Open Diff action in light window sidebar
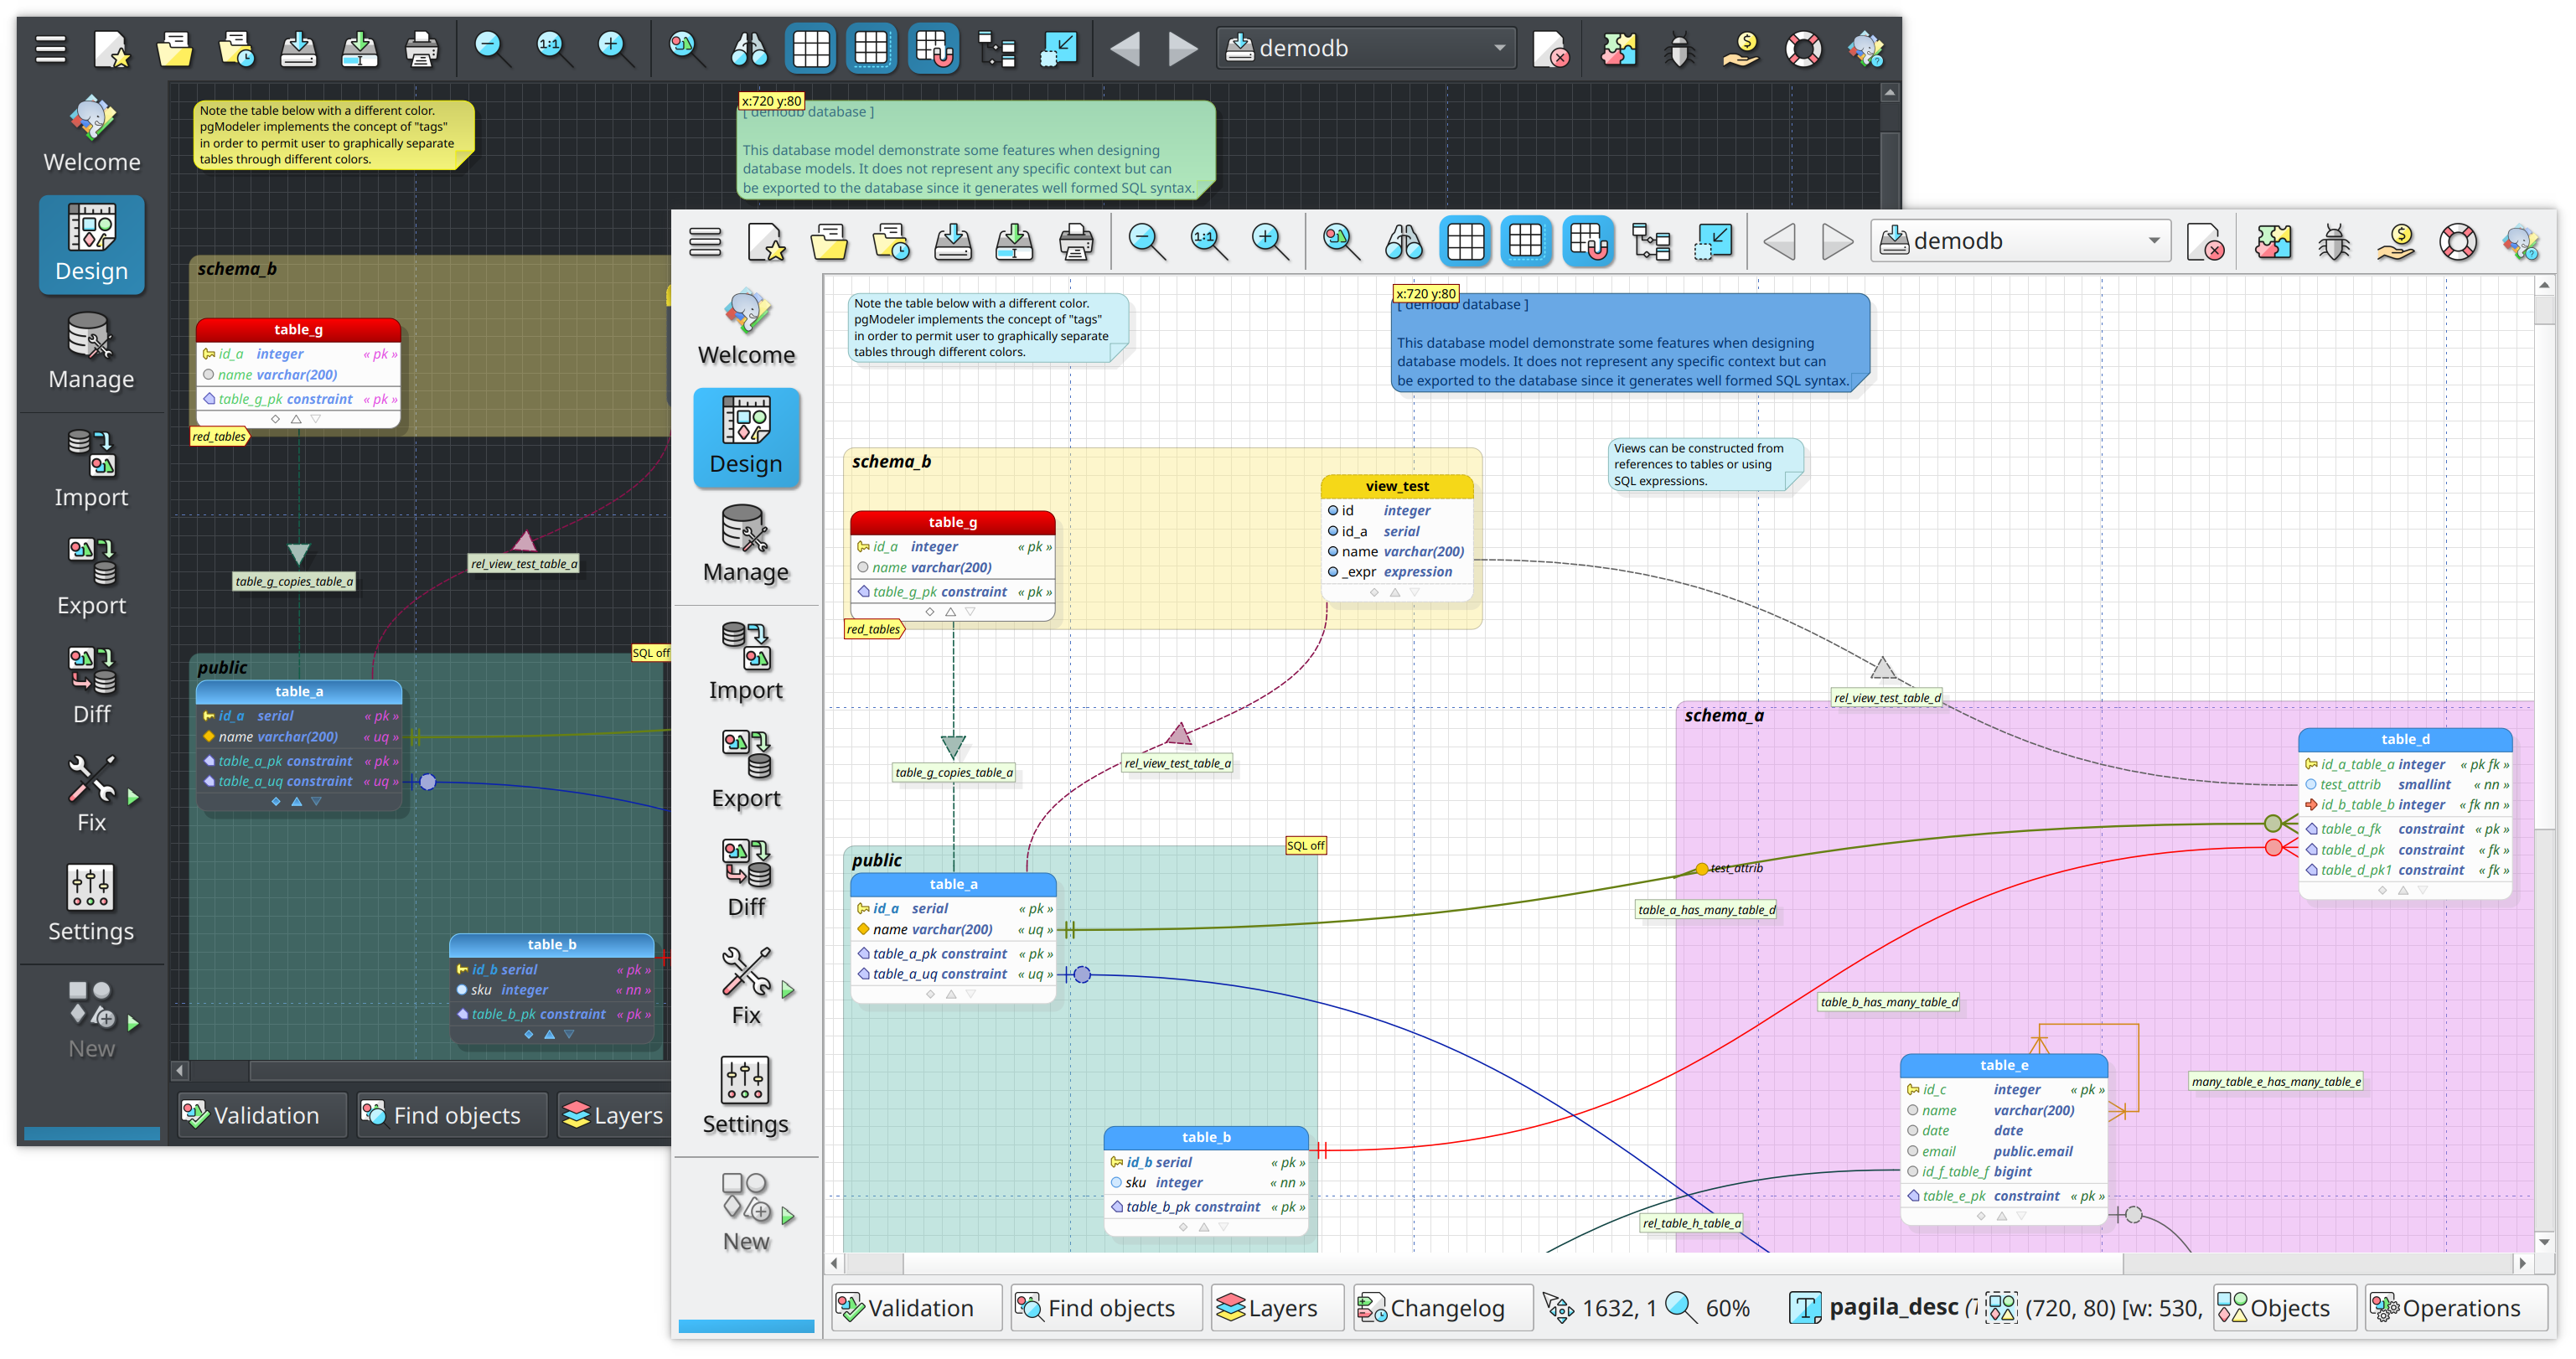This screenshot has height=1359, width=2576. (746, 879)
